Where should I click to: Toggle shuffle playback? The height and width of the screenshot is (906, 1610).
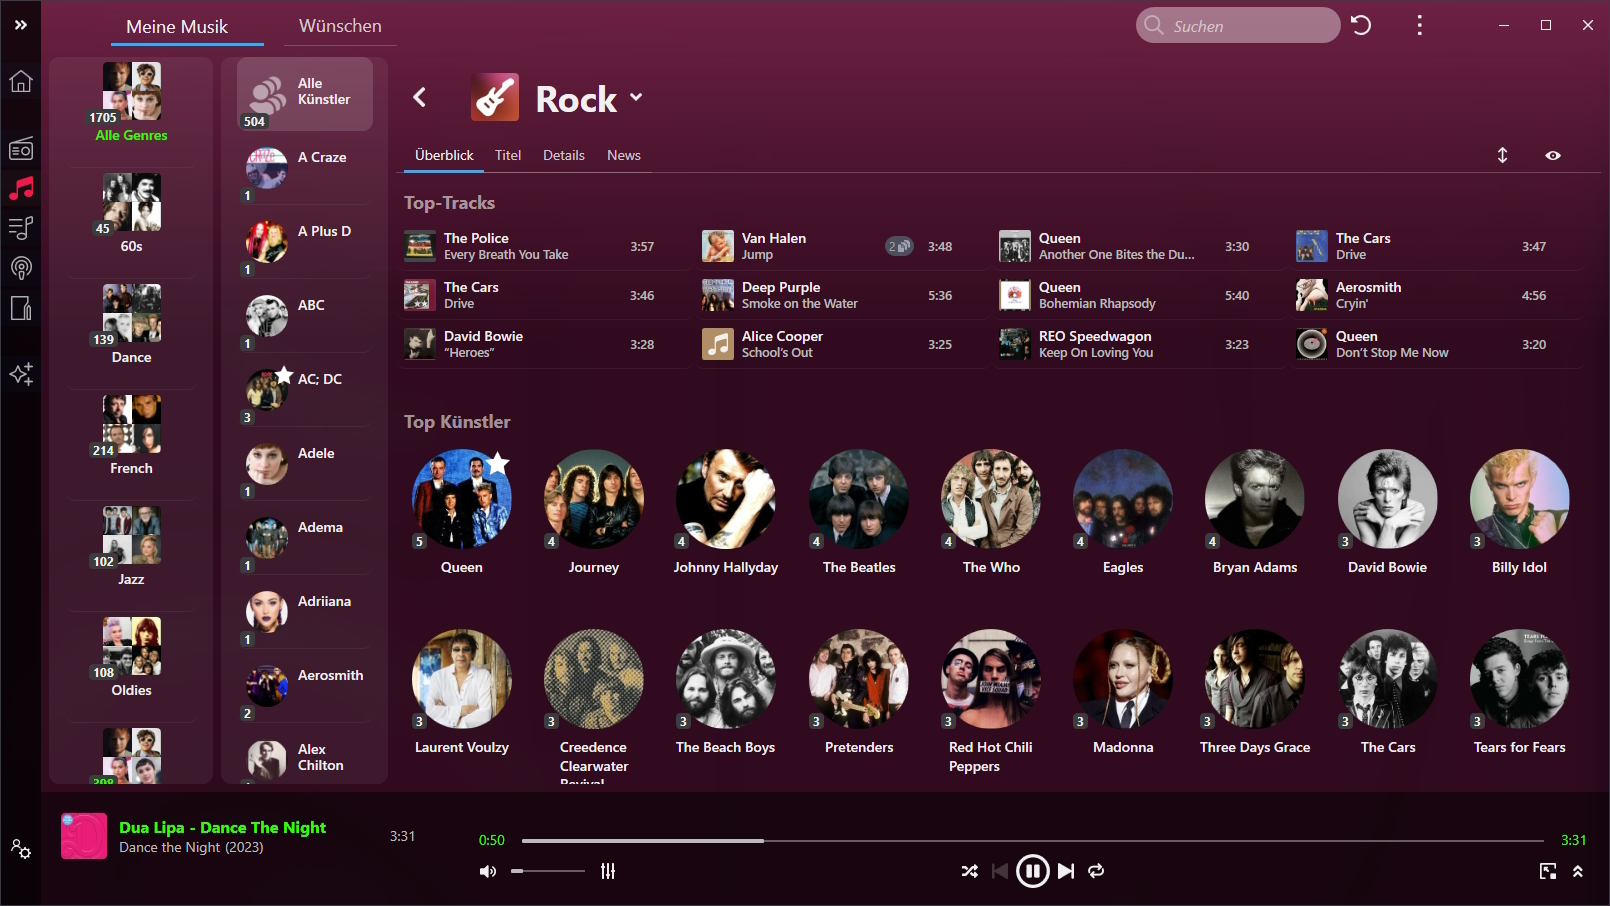coord(969,871)
